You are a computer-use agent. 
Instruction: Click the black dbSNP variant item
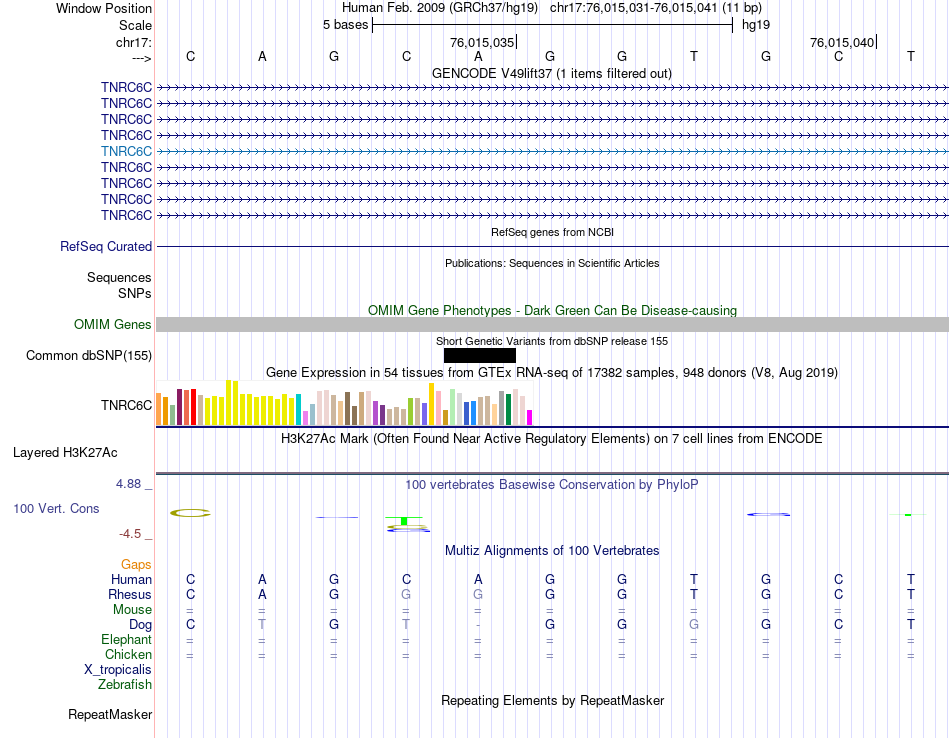[480, 356]
